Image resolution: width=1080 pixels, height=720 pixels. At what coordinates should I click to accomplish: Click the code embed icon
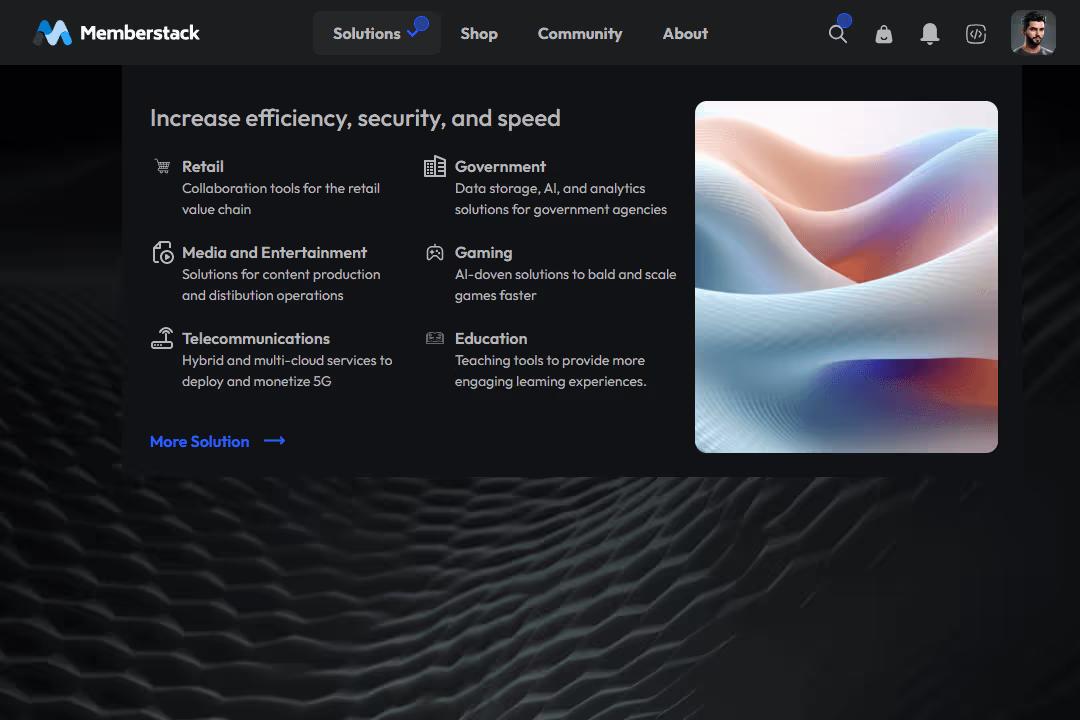976,34
